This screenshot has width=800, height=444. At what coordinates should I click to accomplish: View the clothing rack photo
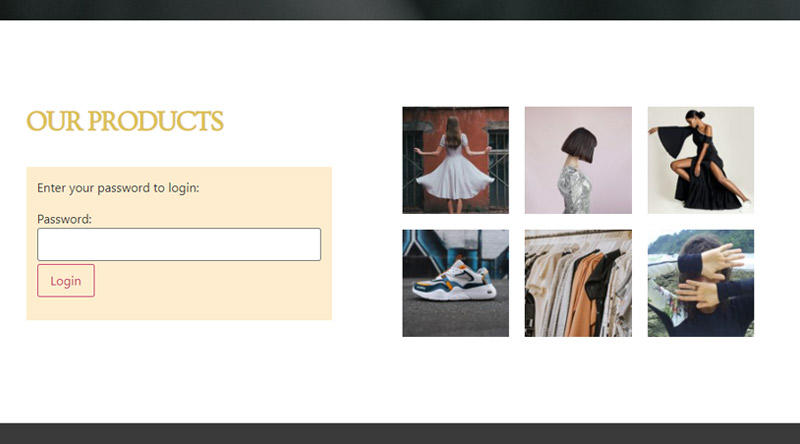(x=578, y=283)
